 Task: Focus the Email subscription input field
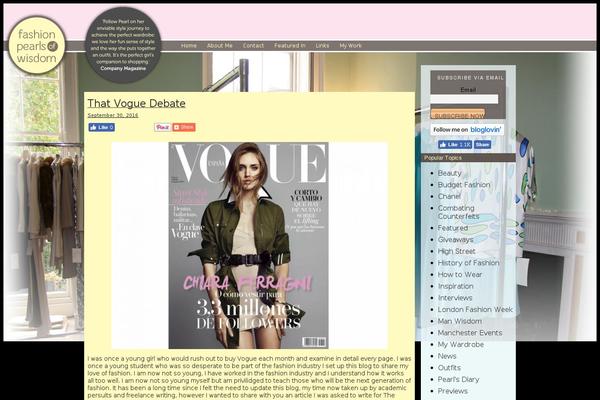pos(464,99)
